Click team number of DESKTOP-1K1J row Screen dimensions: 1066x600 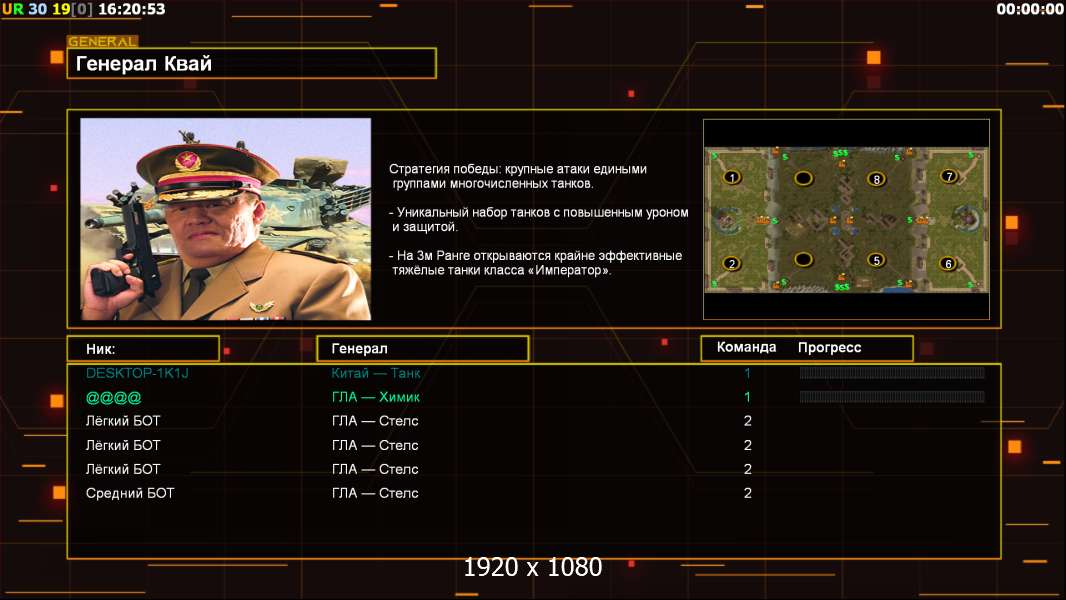coord(747,373)
